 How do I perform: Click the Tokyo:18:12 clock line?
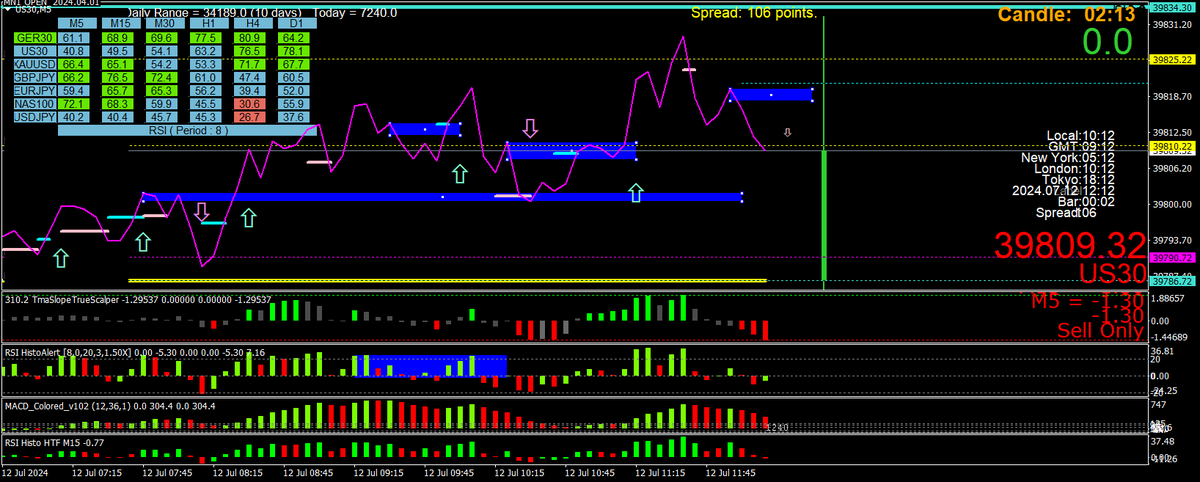click(1079, 180)
